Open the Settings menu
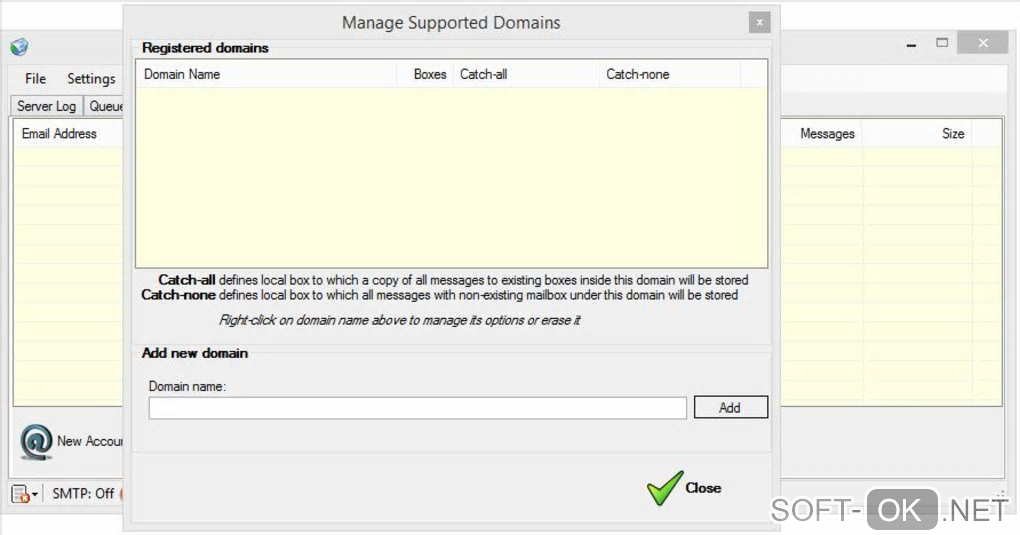This screenshot has height=535, width=1020. point(91,79)
